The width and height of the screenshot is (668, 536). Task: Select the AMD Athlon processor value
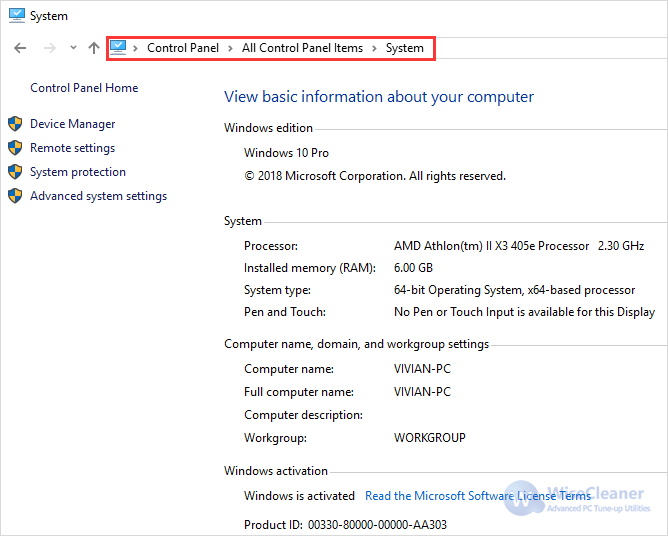[519, 246]
